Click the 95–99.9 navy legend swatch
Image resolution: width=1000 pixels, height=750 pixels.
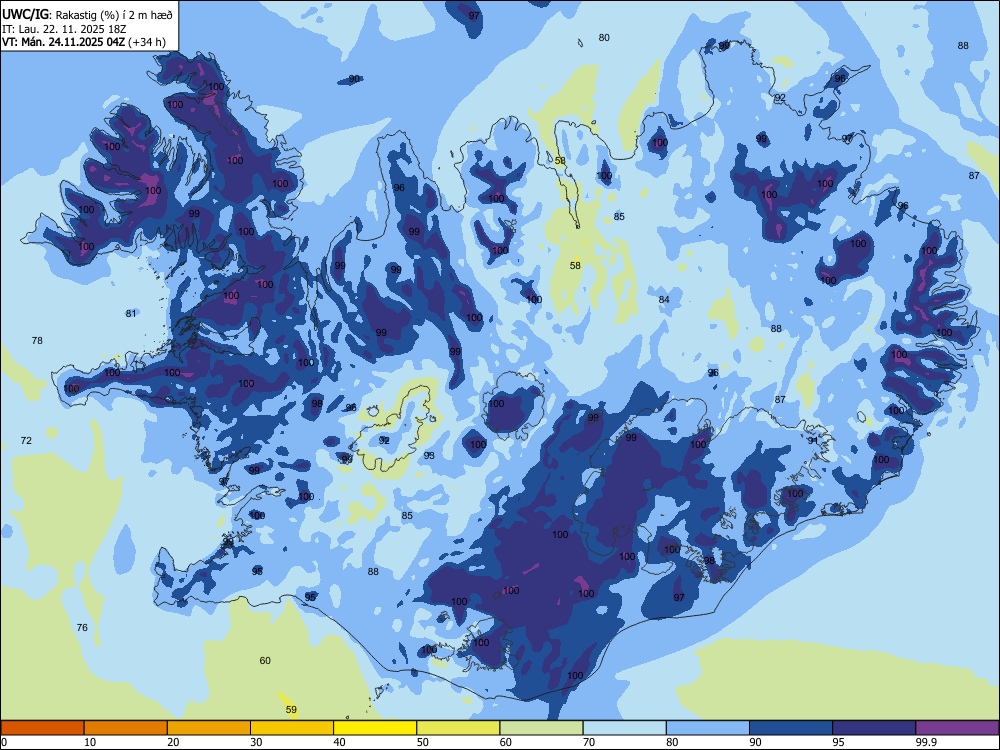click(x=874, y=728)
